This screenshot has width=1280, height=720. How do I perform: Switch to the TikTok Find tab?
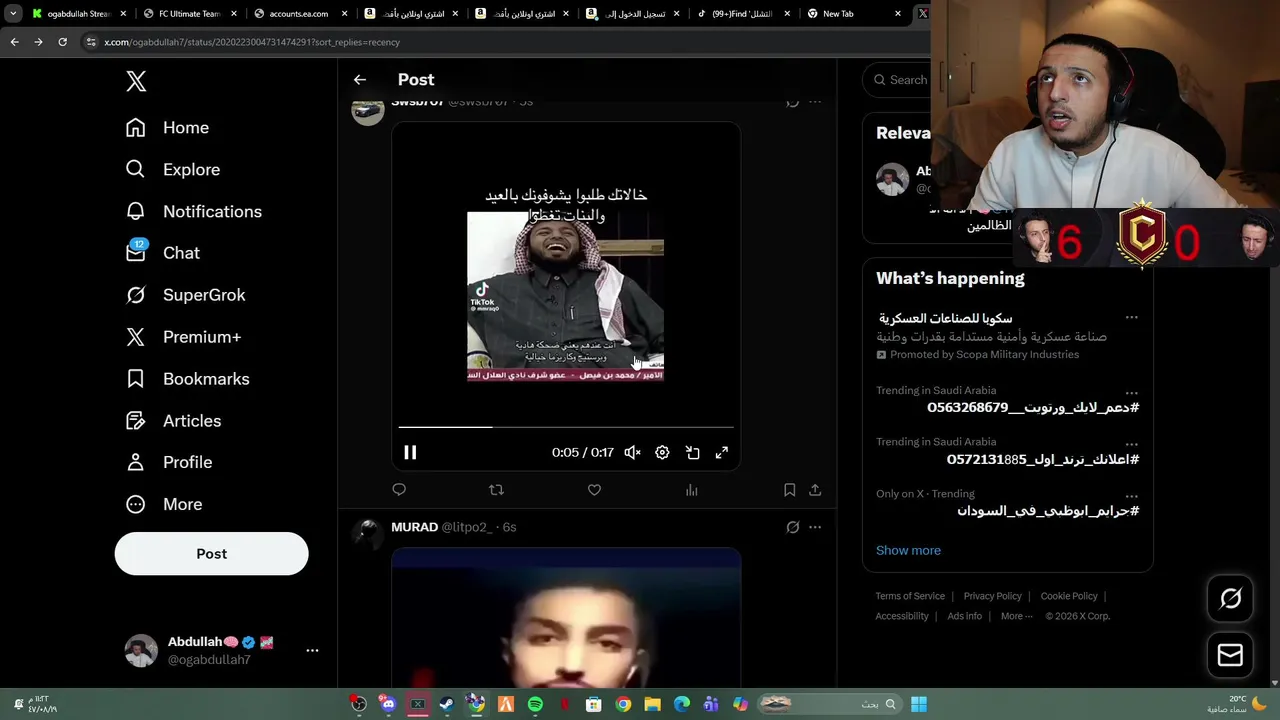pyautogui.click(x=742, y=14)
